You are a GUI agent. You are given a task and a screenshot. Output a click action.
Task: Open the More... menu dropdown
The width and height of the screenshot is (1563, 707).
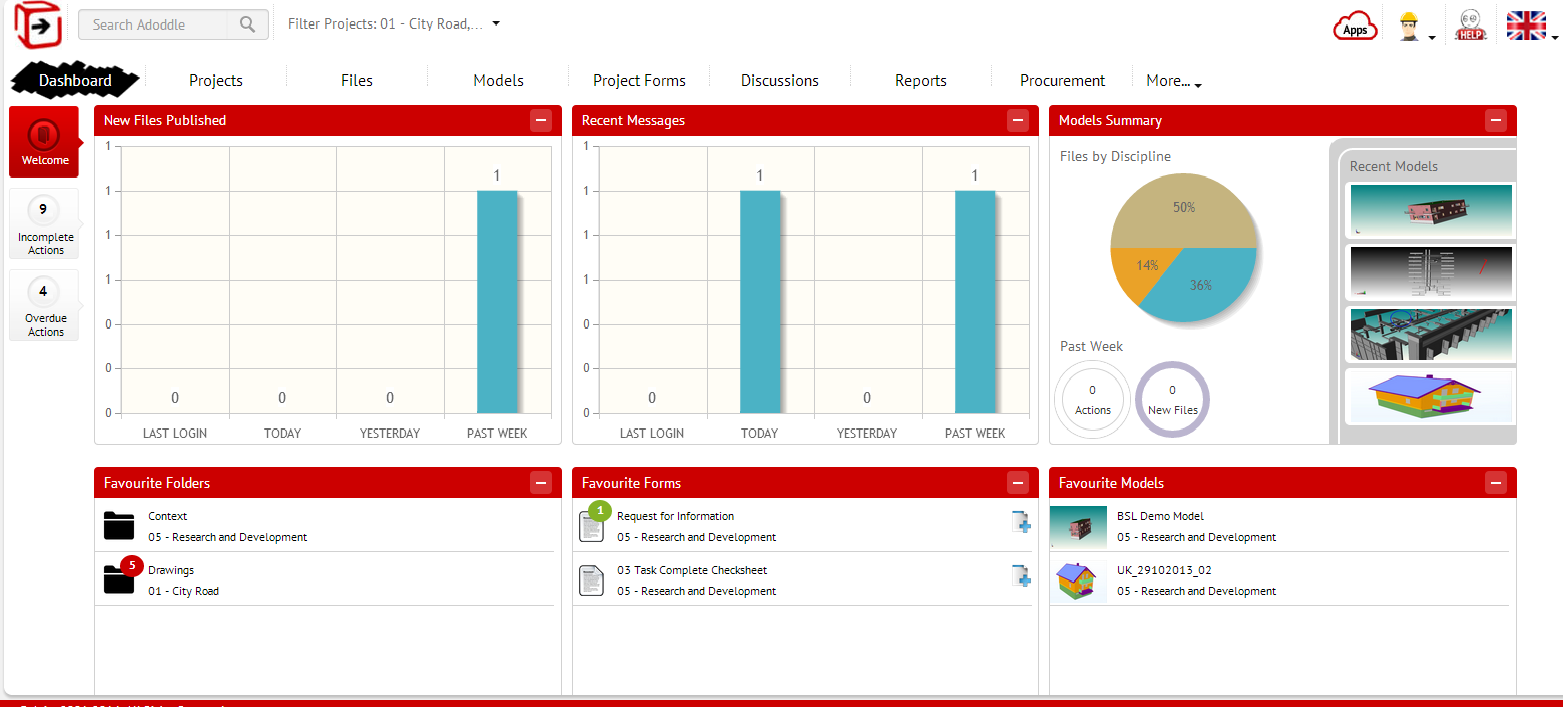[1174, 81]
